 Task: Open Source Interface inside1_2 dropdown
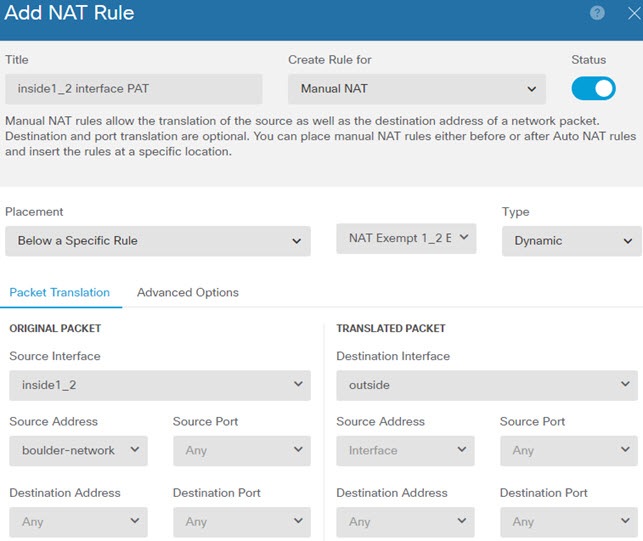click(160, 385)
